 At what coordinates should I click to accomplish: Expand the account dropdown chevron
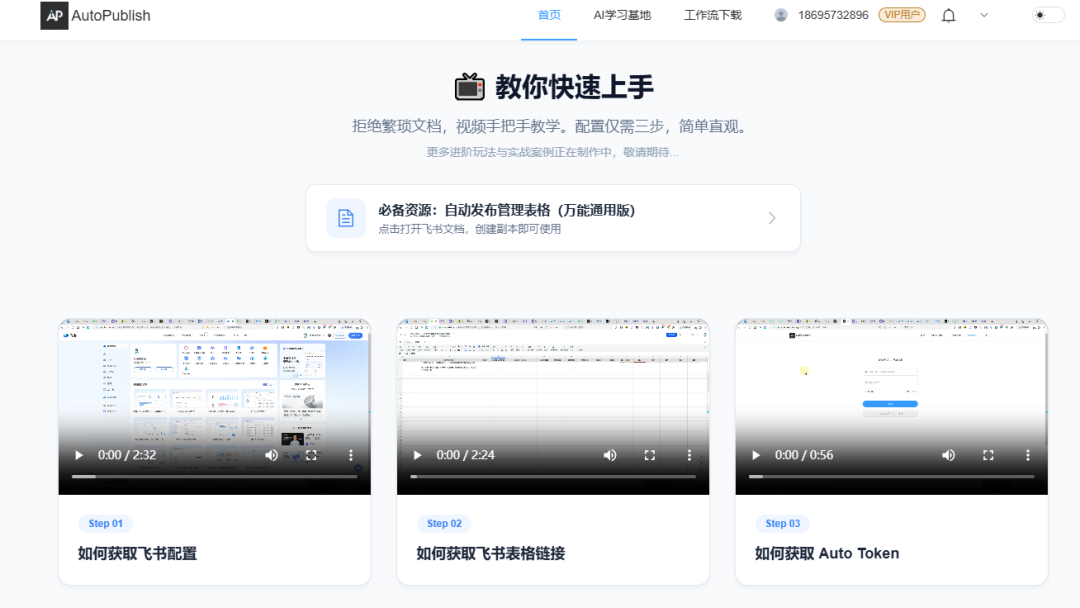pos(984,15)
